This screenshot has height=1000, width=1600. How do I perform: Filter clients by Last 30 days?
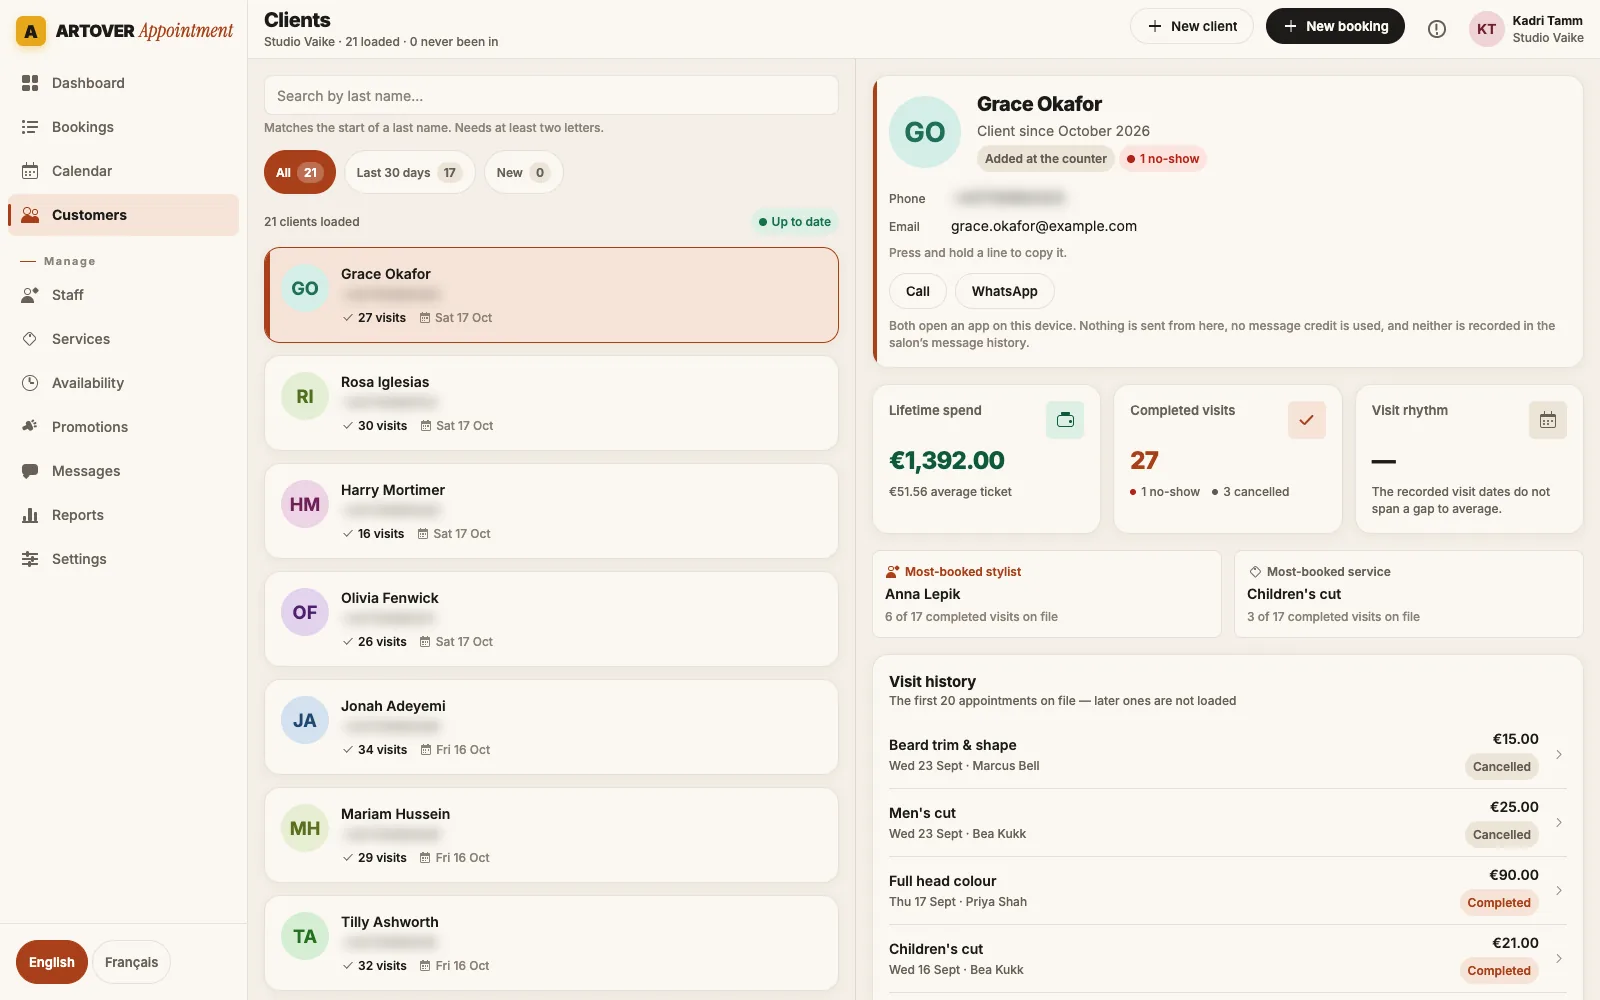pos(410,172)
